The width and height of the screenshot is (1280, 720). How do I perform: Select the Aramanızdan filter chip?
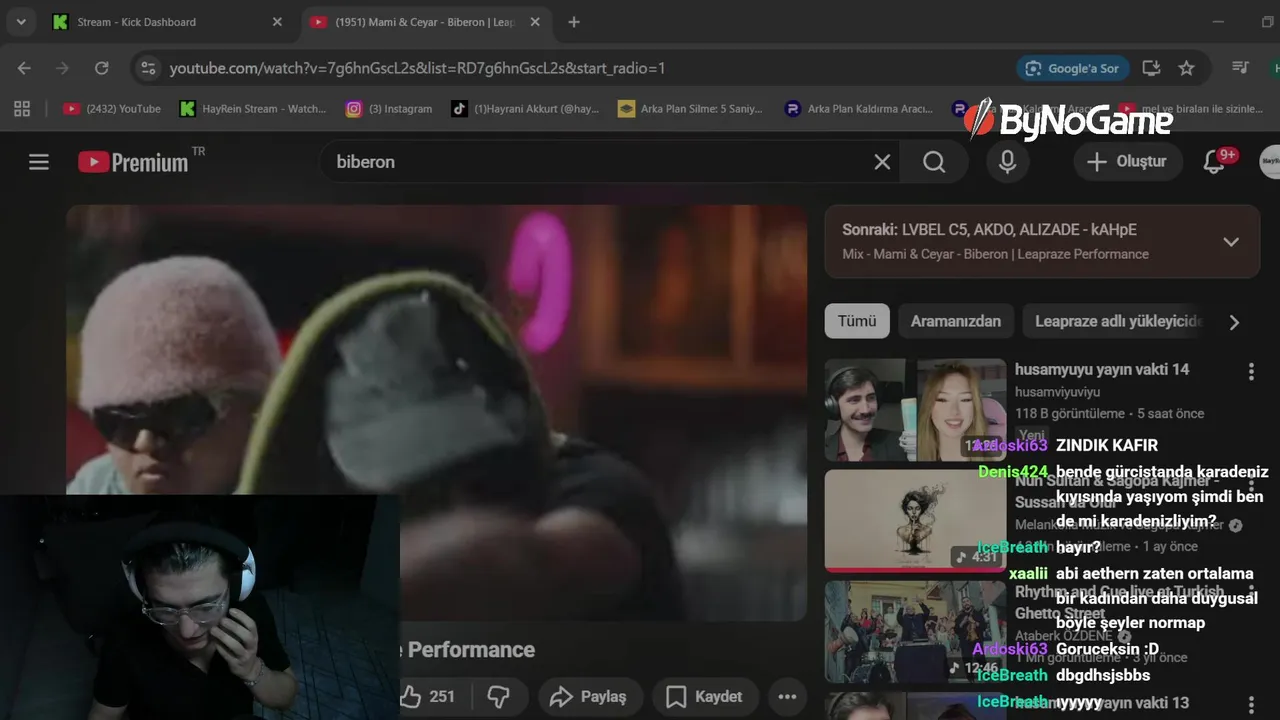[x=956, y=321]
